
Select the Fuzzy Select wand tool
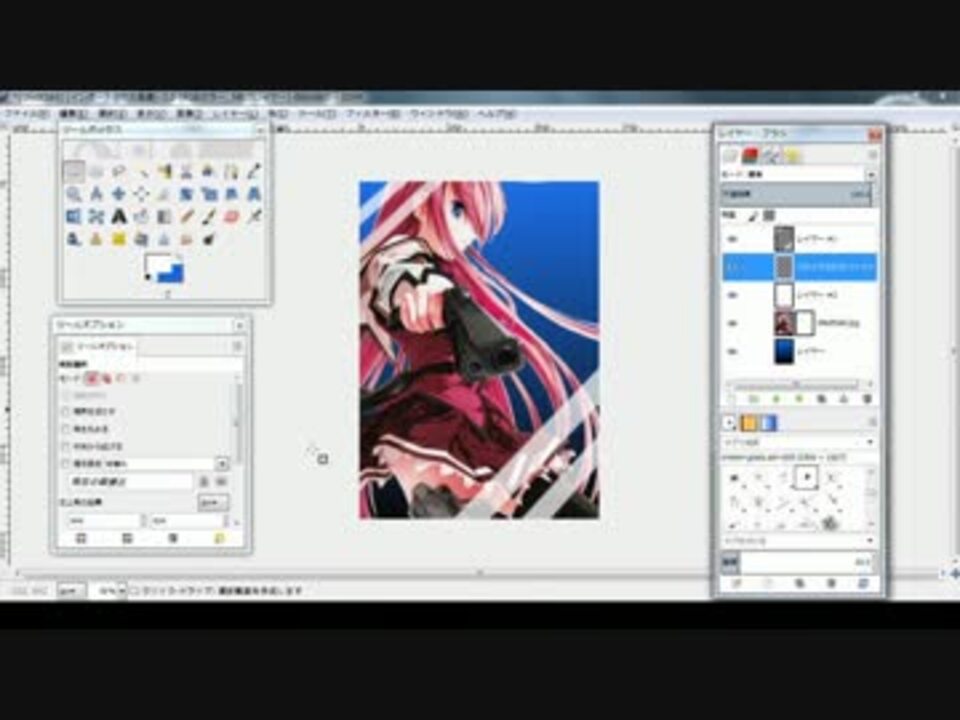pyautogui.click(x=141, y=172)
